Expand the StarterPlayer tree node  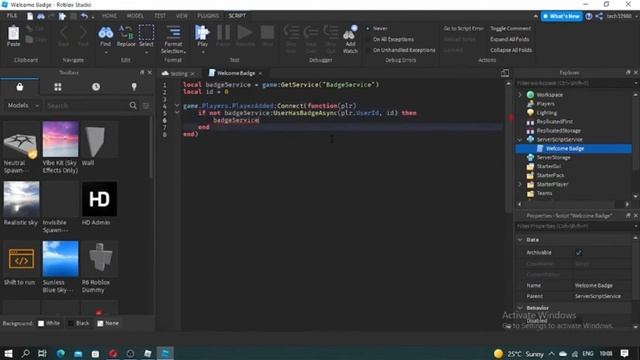520,184
